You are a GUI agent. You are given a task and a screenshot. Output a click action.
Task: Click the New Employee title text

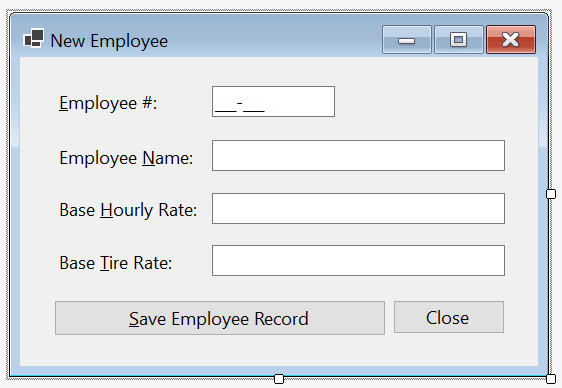[x=109, y=41]
